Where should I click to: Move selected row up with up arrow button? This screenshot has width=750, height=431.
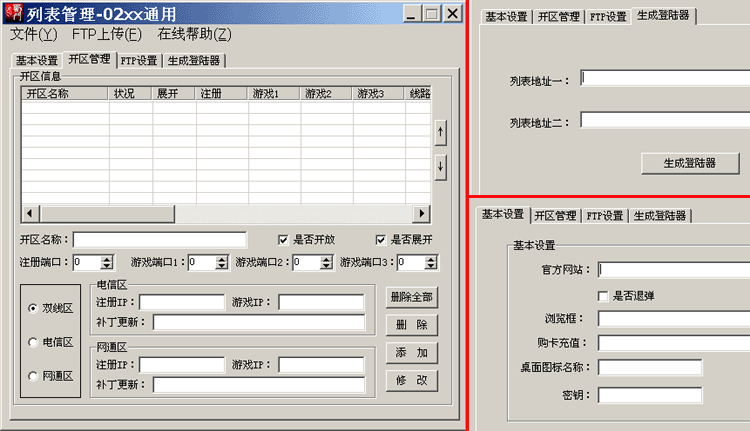tap(440, 133)
